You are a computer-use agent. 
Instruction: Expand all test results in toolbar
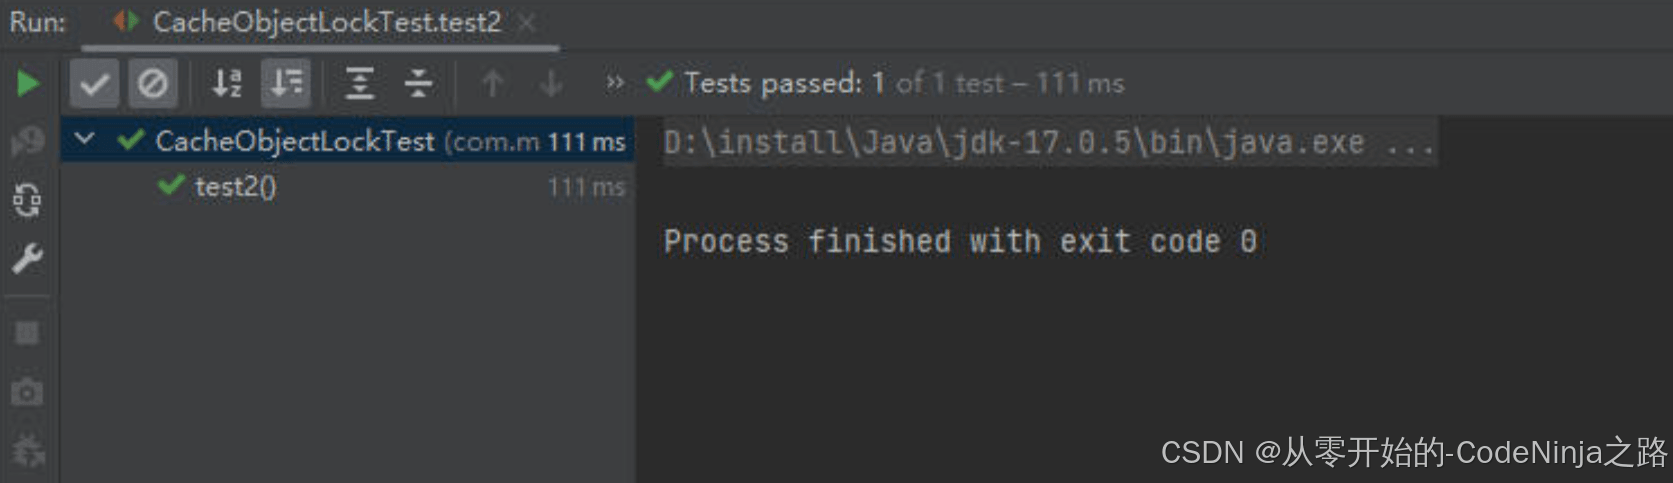pos(359,83)
